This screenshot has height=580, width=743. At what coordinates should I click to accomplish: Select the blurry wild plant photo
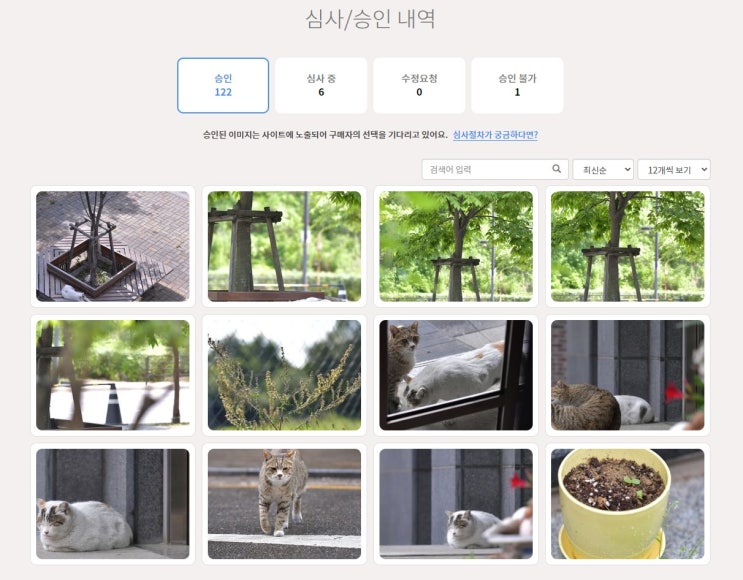tap(284, 375)
